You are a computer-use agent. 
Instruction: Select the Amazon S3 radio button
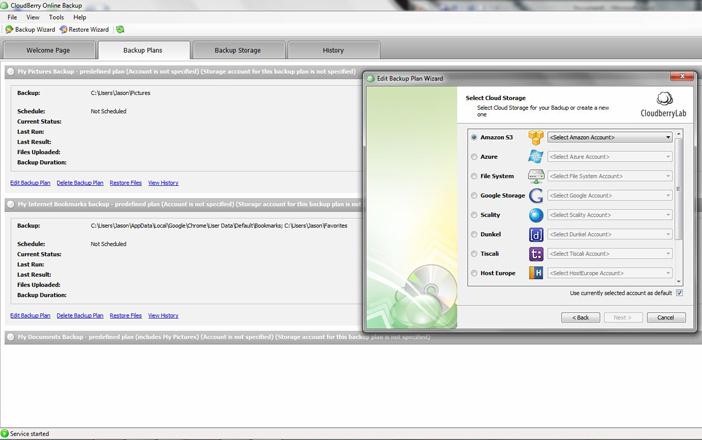[474, 137]
